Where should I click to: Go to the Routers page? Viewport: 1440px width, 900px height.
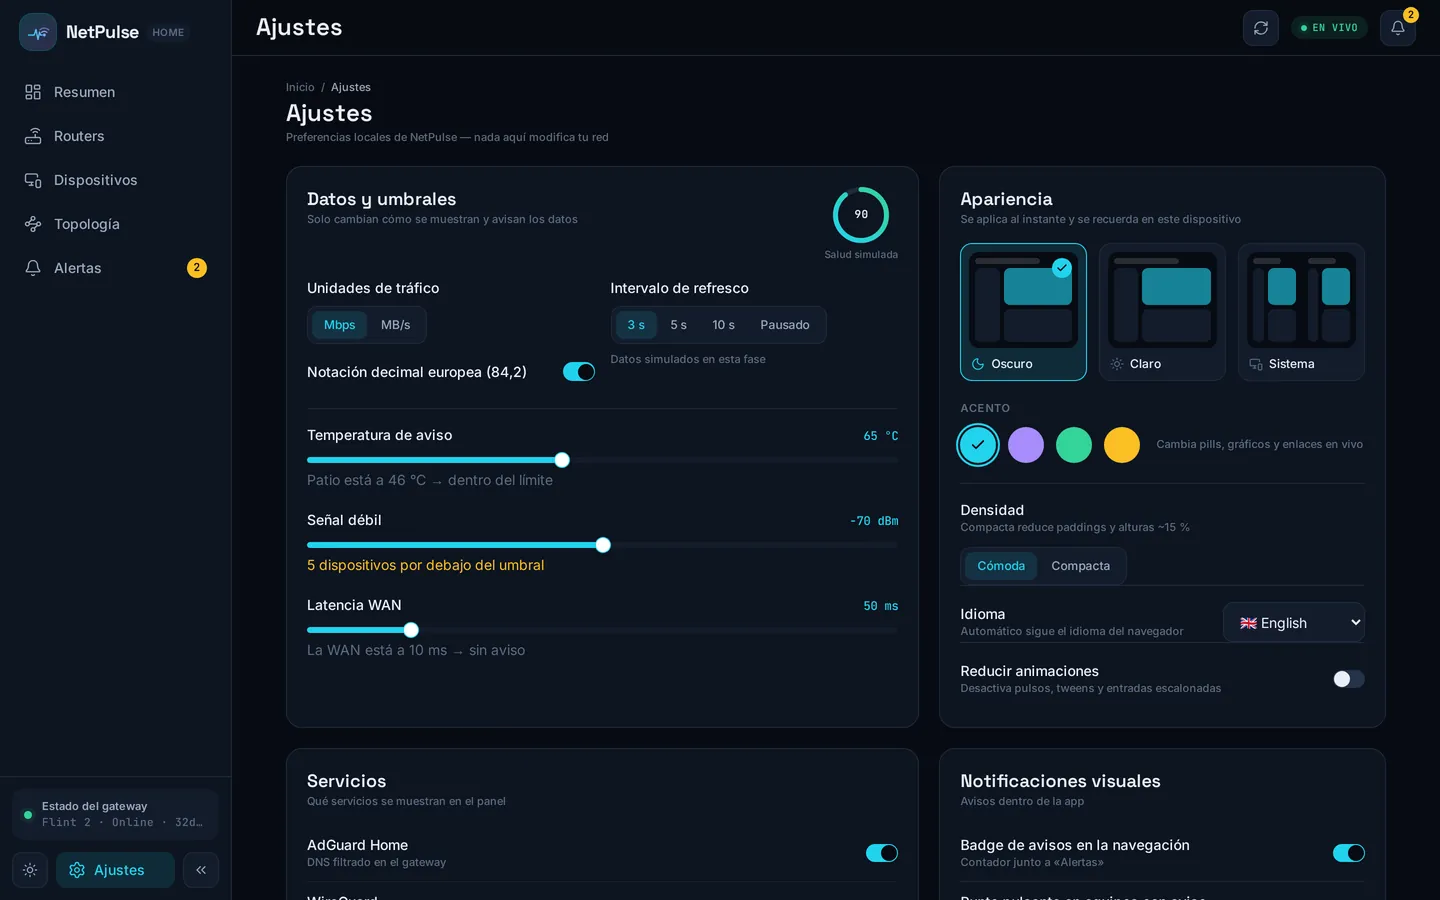[115, 136]
